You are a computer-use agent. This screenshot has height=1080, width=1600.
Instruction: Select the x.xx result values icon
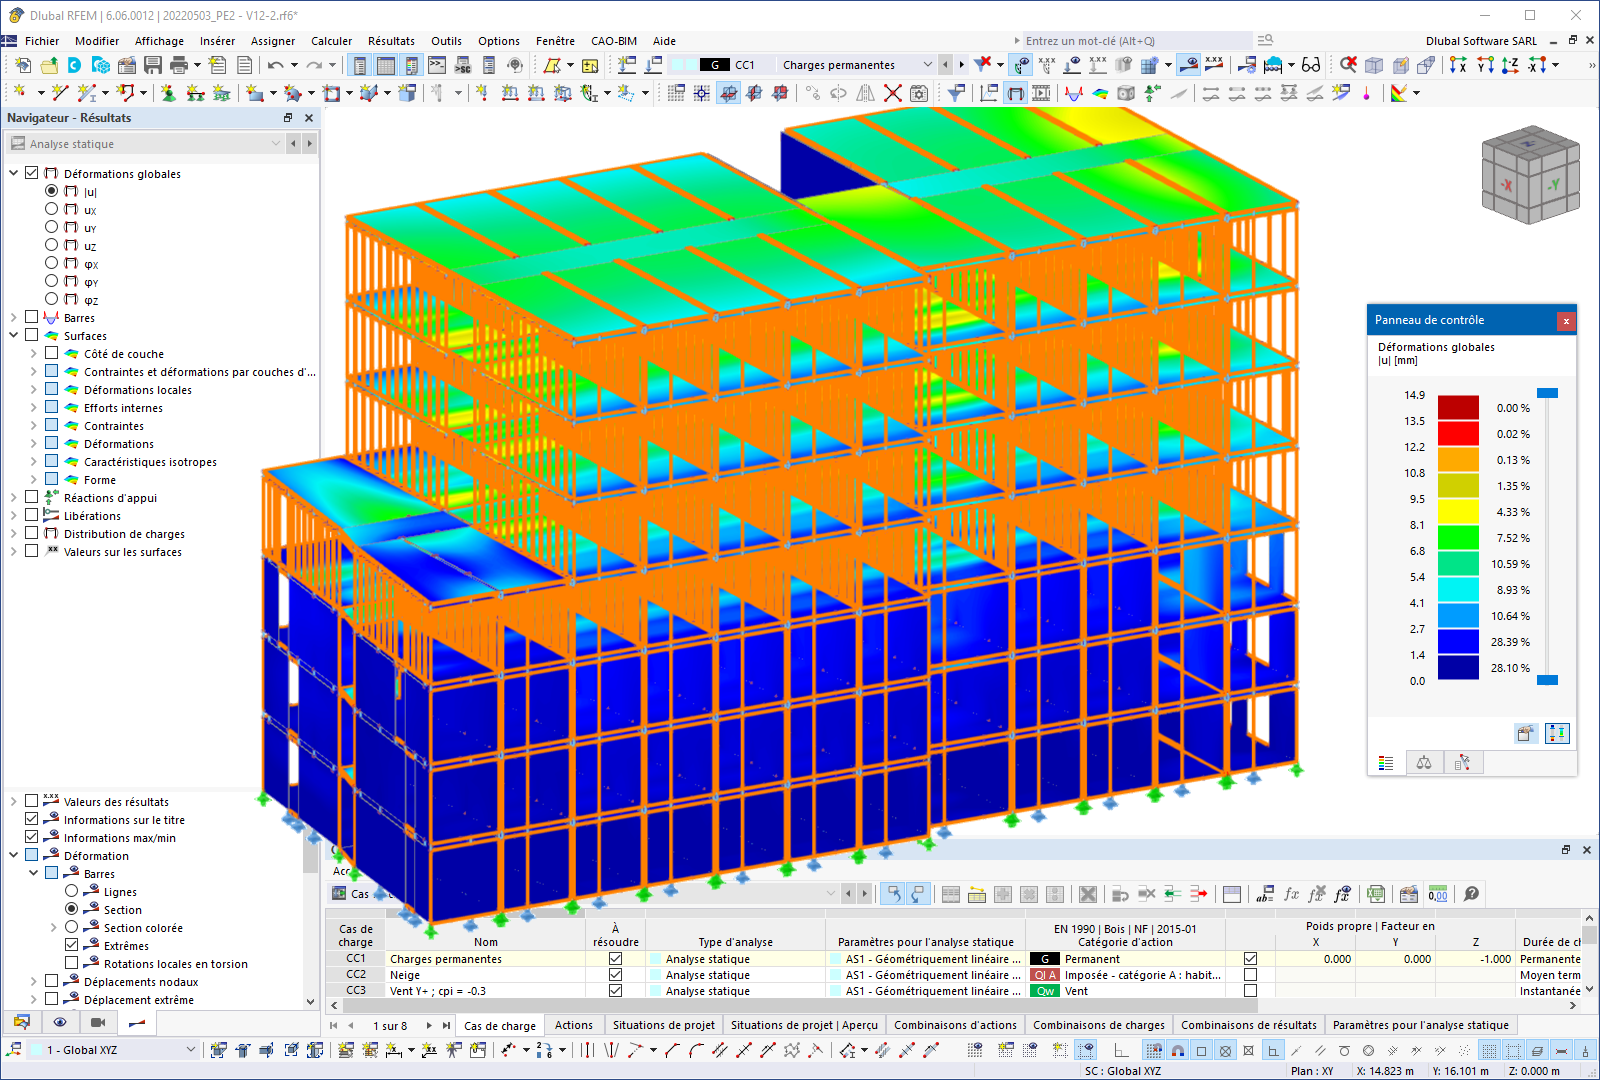(1214, 64)
